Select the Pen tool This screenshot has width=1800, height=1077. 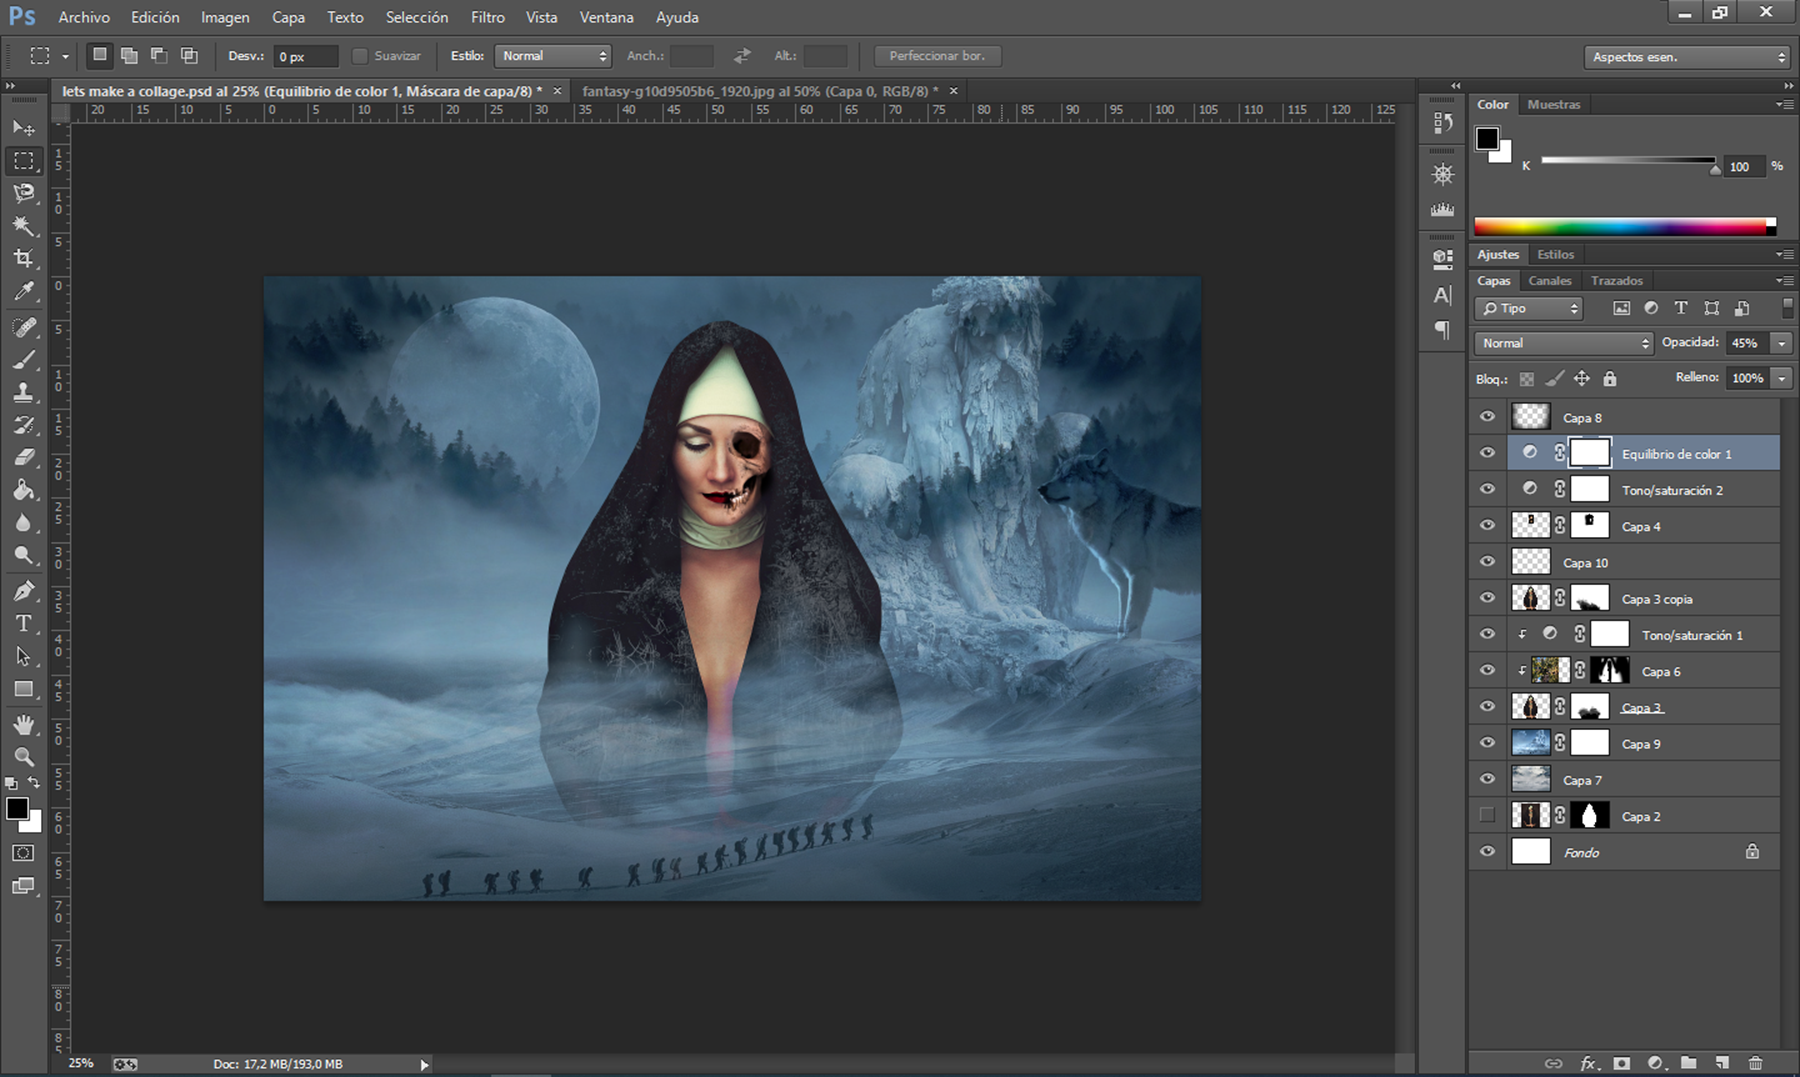24,591
